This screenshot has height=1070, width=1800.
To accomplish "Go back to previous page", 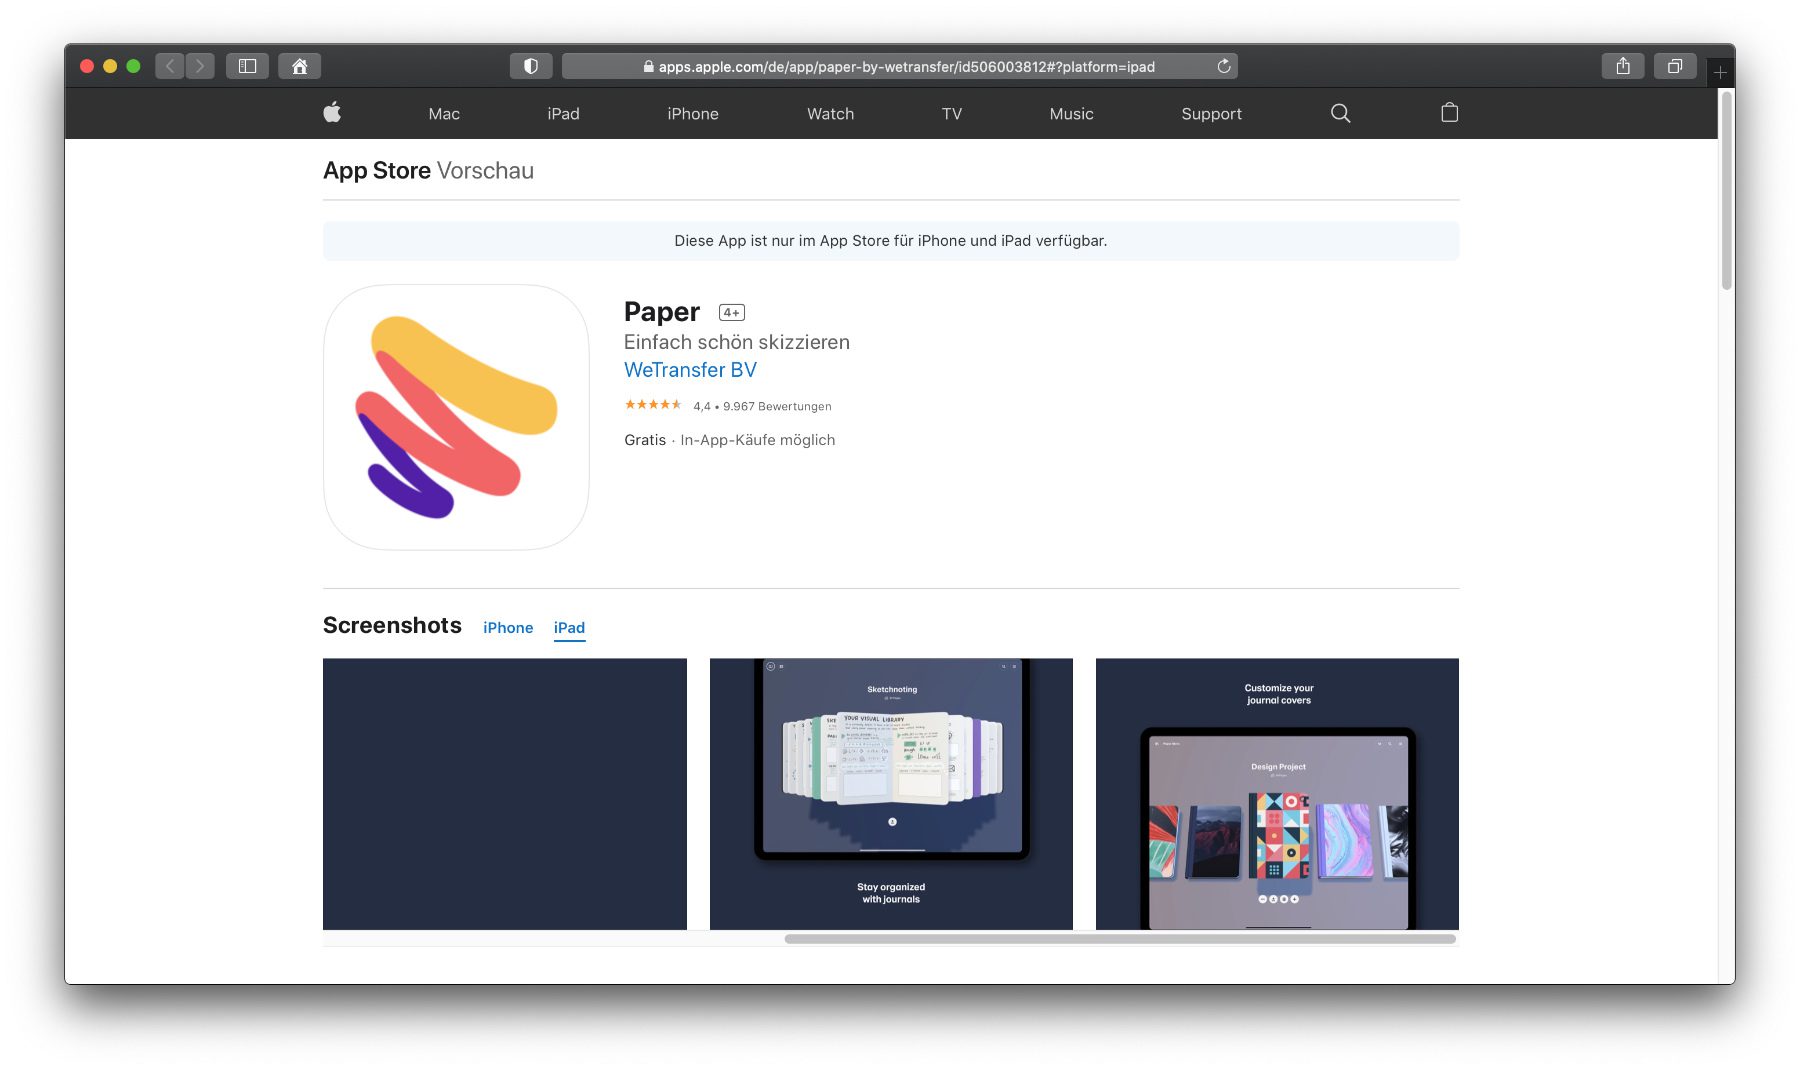I will 170,66.
